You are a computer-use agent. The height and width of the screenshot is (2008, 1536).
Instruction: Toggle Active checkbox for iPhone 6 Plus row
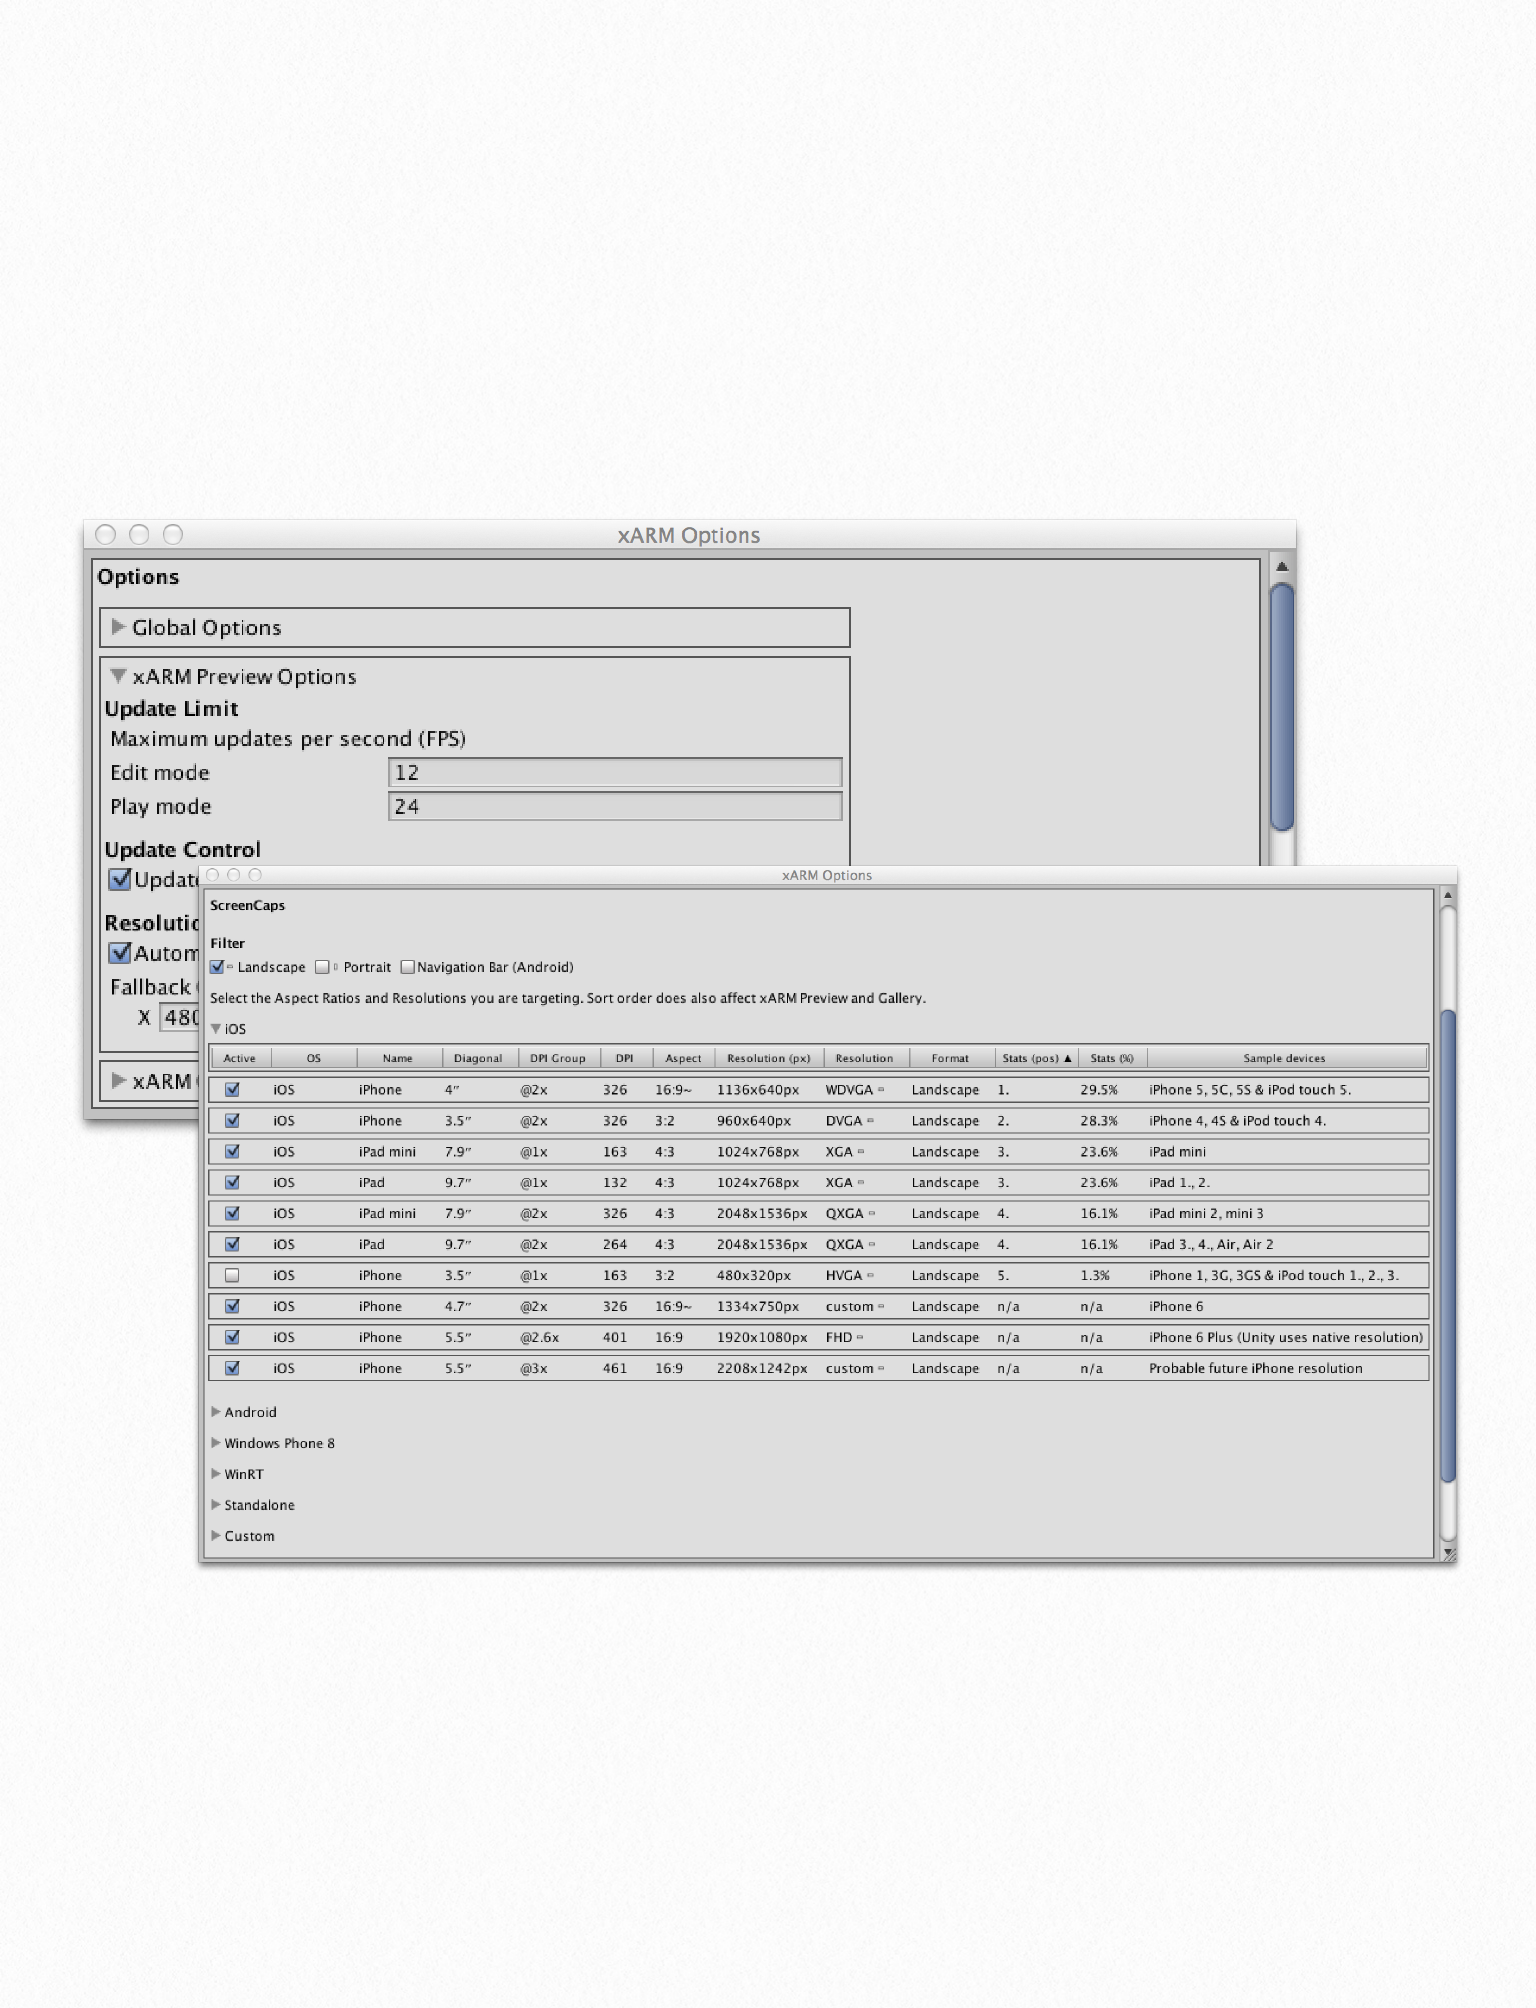(232, 1337)
